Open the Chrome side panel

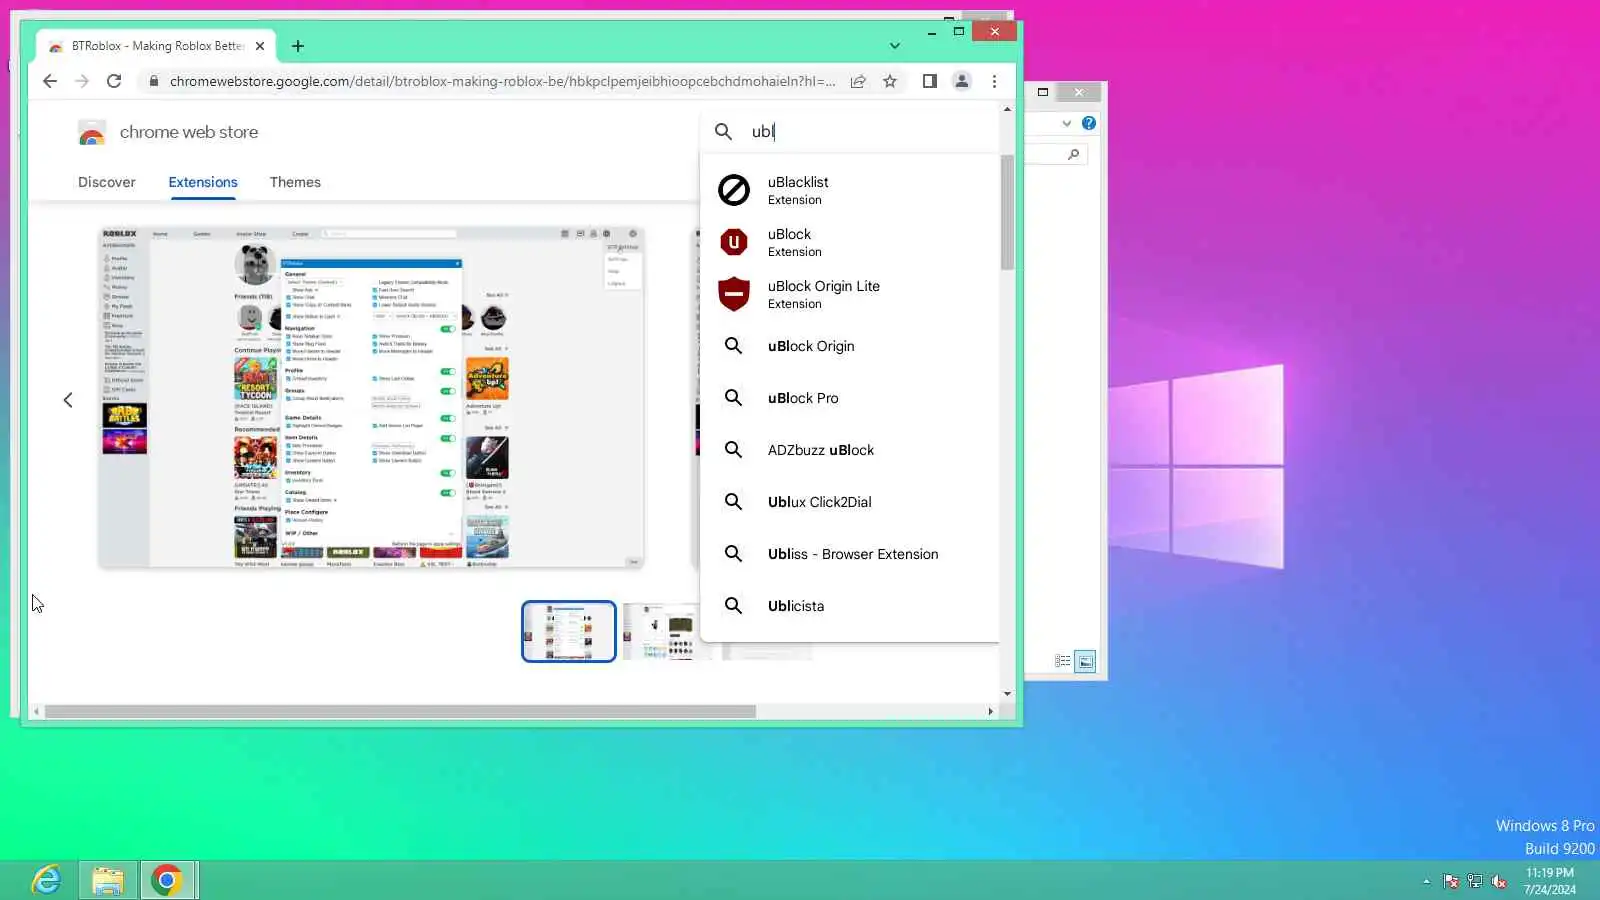click(x=930, y=81)
